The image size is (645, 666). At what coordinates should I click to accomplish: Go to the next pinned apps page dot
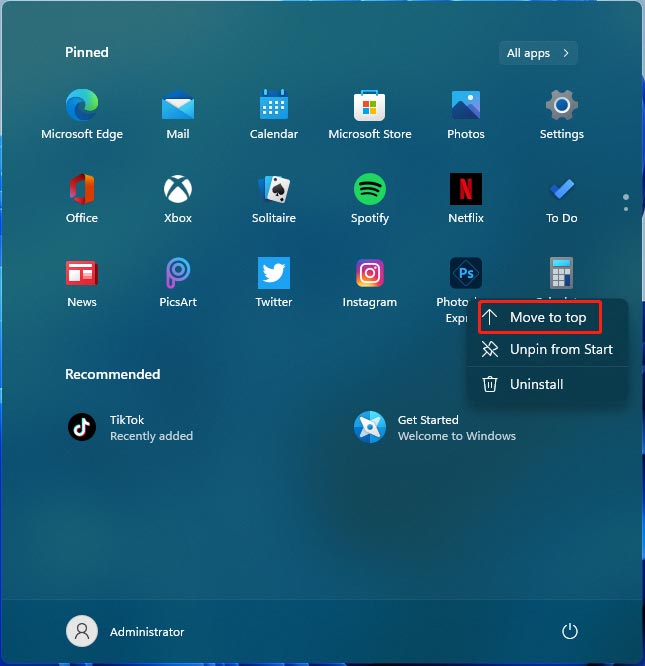click(x=626, y=209)
